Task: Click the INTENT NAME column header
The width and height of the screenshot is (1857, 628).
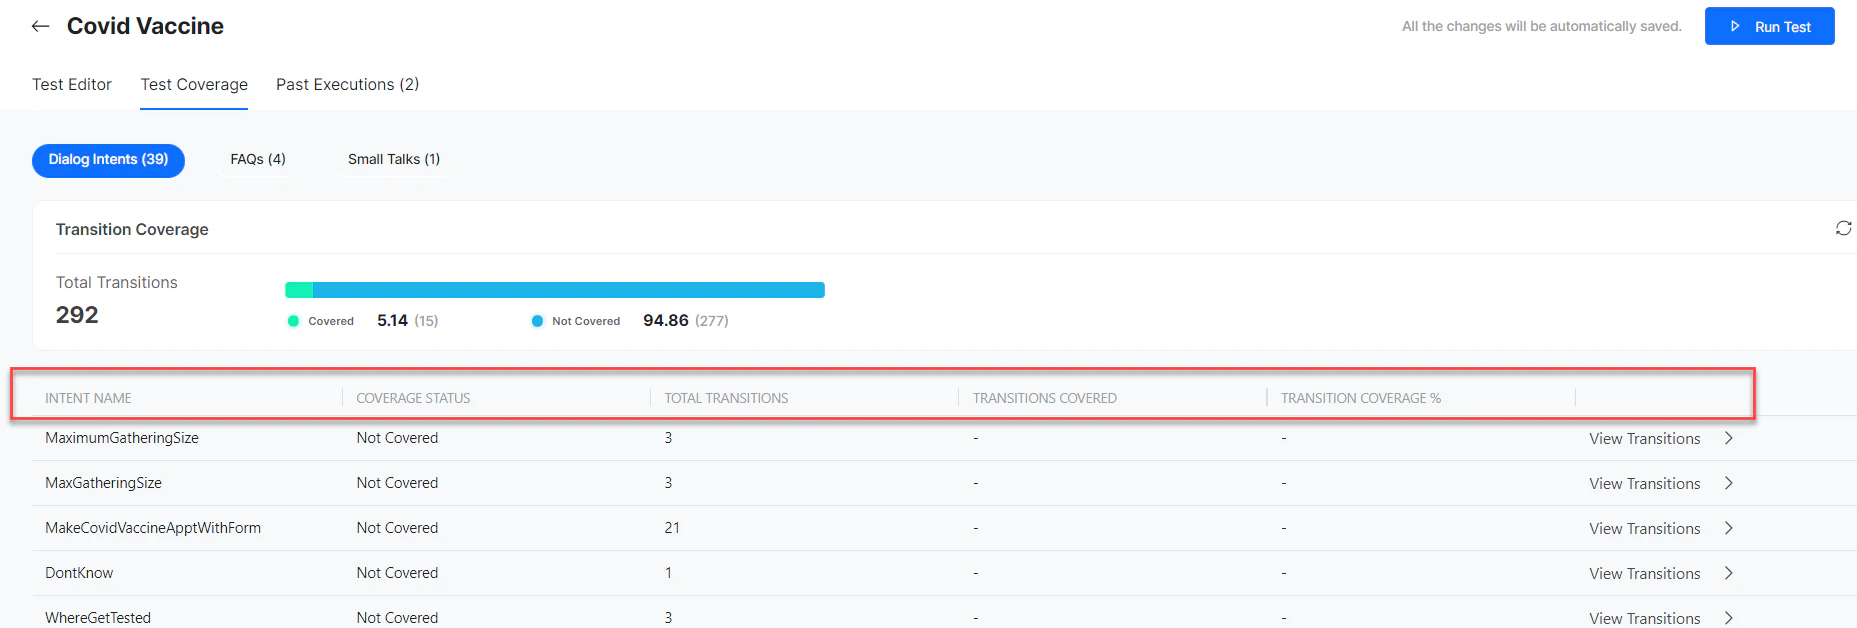Action: point(88,398)
